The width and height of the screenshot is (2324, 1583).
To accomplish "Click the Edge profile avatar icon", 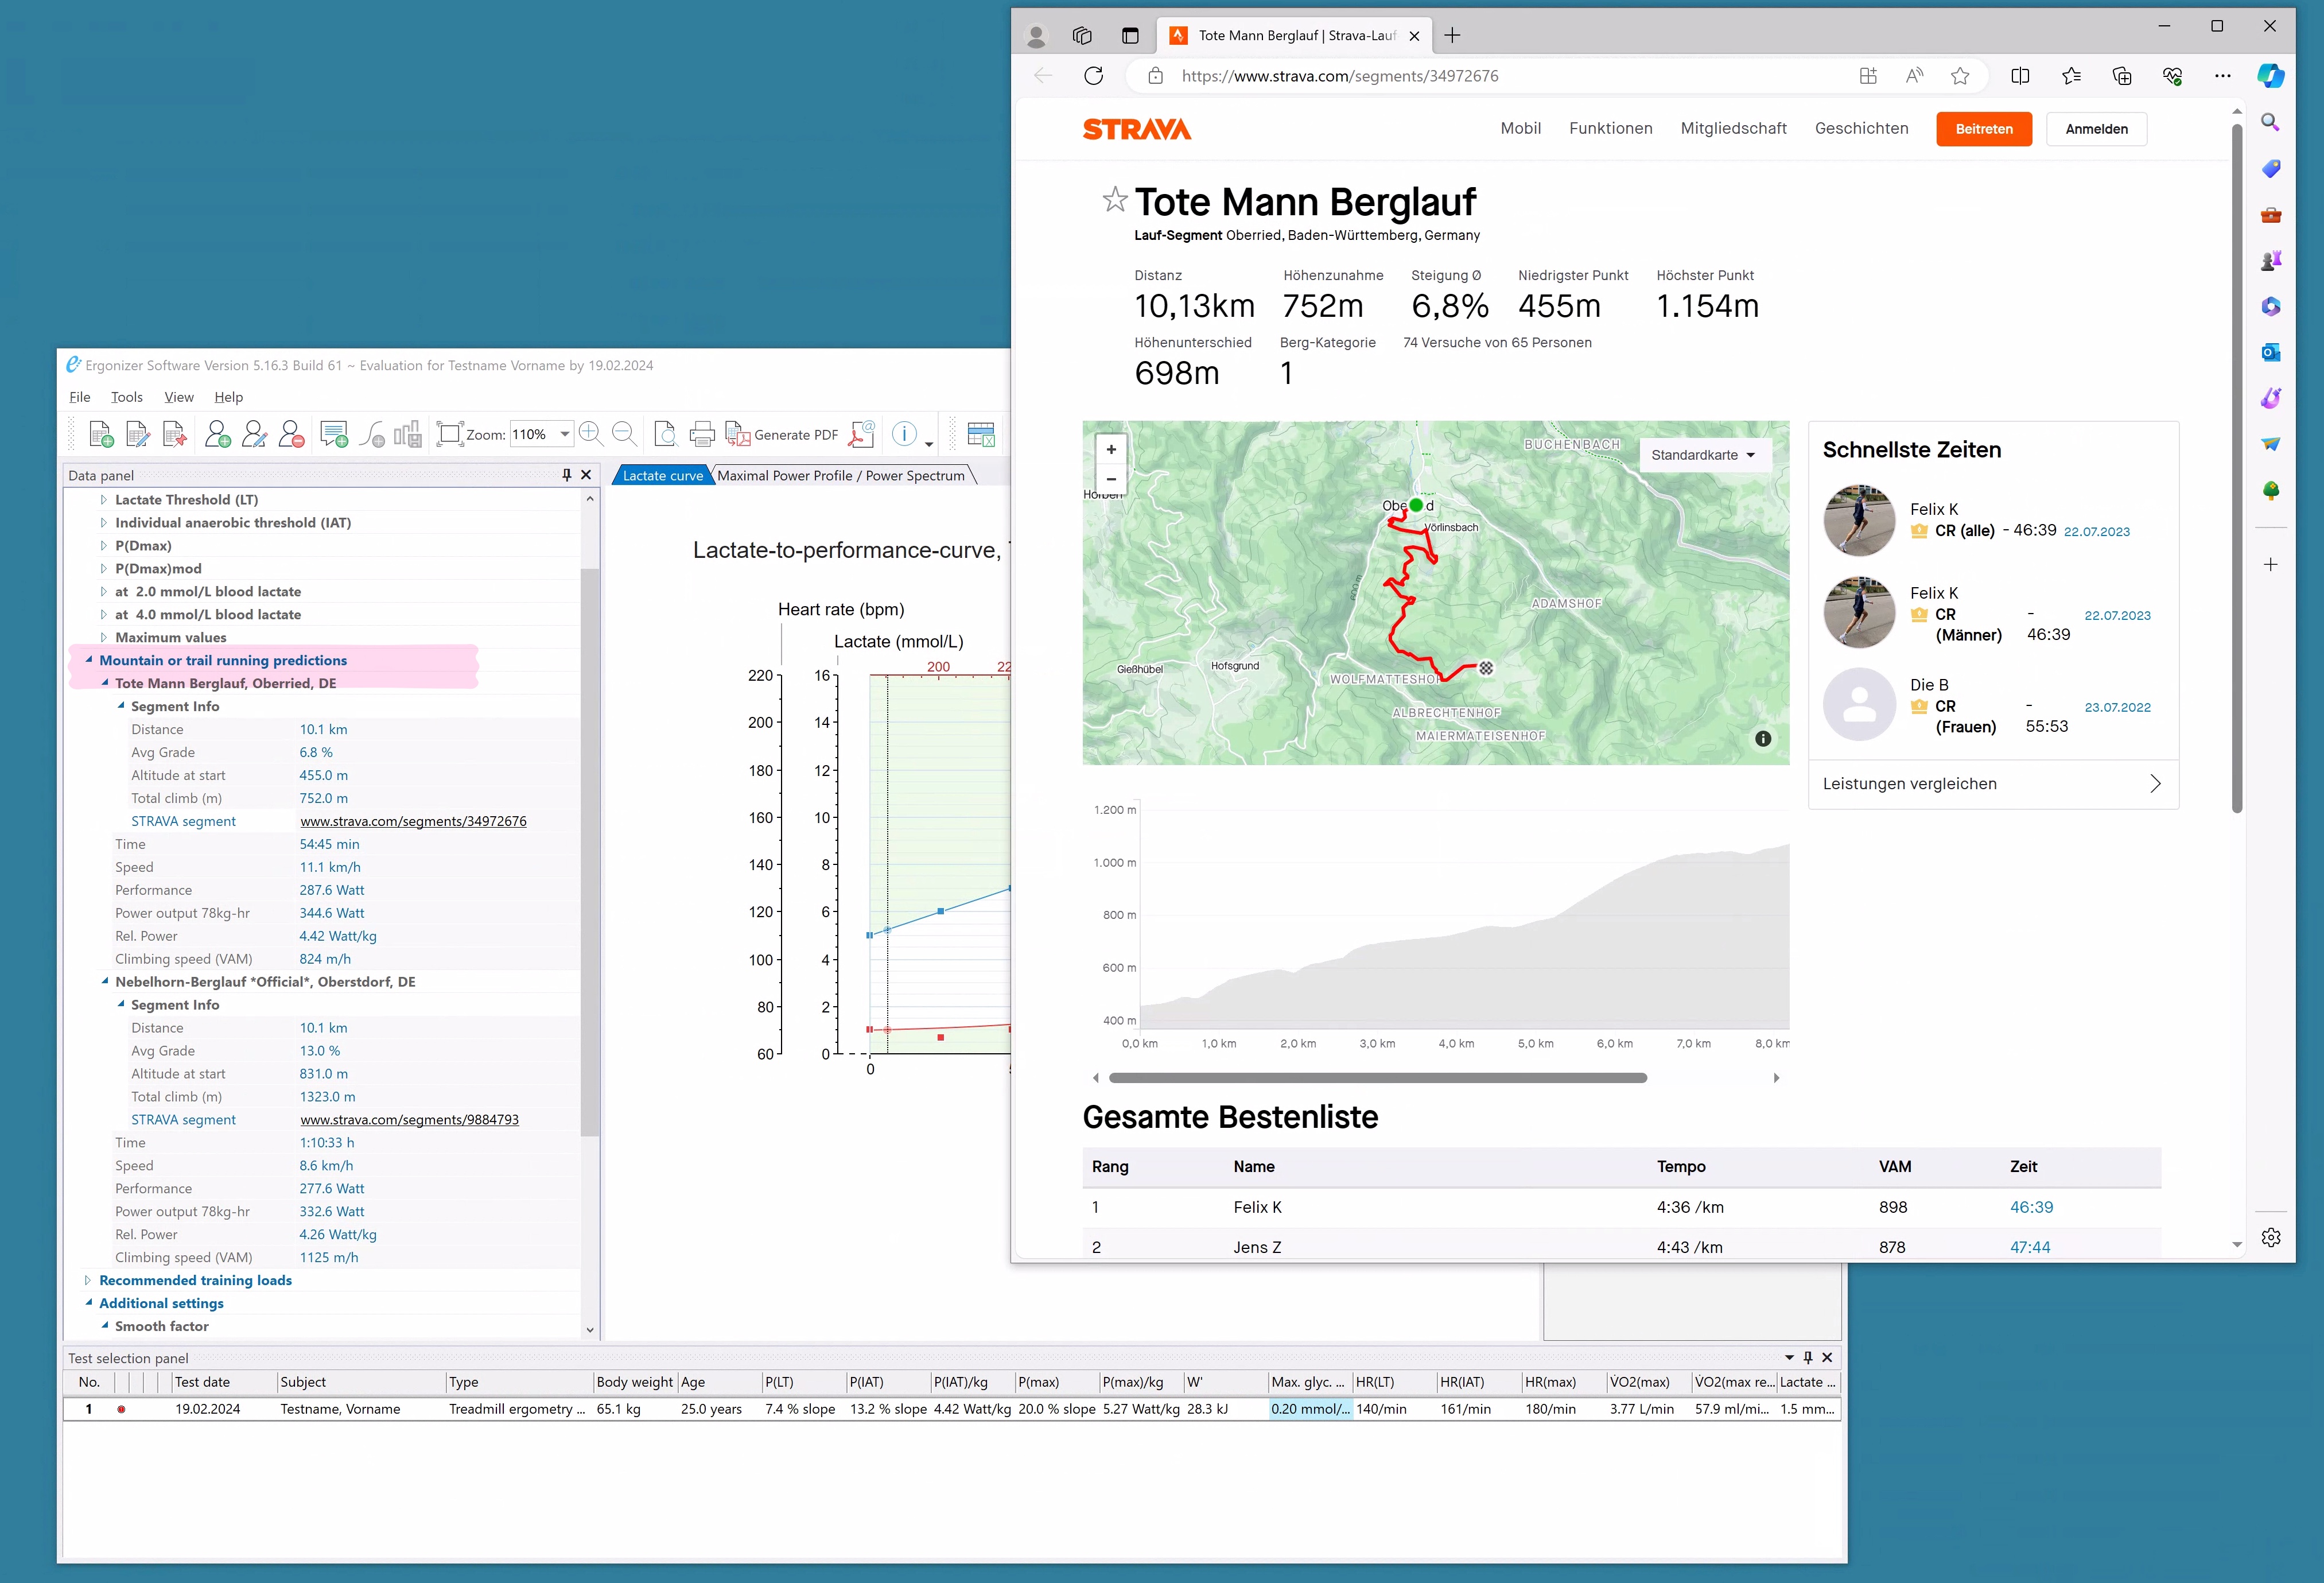I will (x=1036, y=36).
